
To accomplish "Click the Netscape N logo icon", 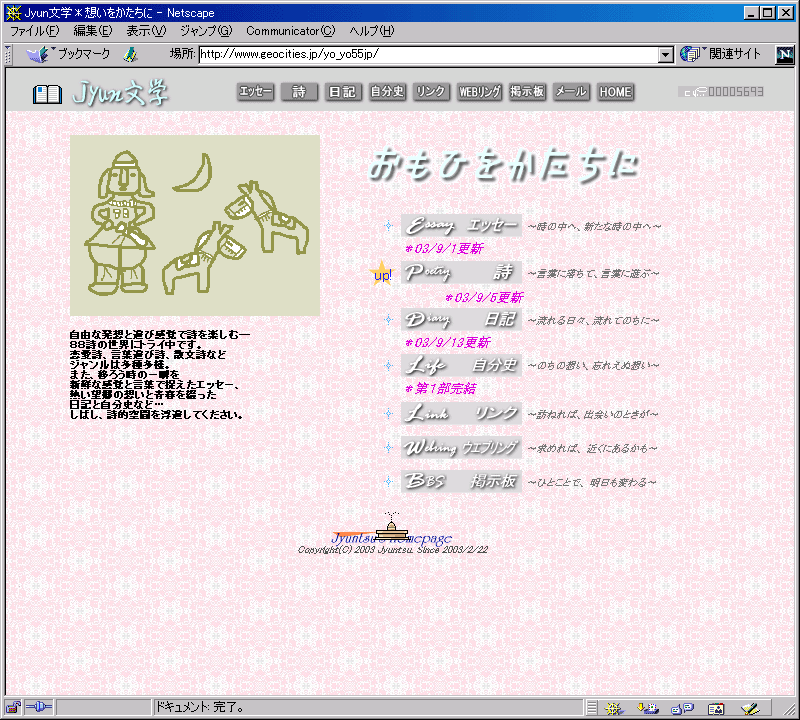I will pyautogui.click(x=785, y=55).
